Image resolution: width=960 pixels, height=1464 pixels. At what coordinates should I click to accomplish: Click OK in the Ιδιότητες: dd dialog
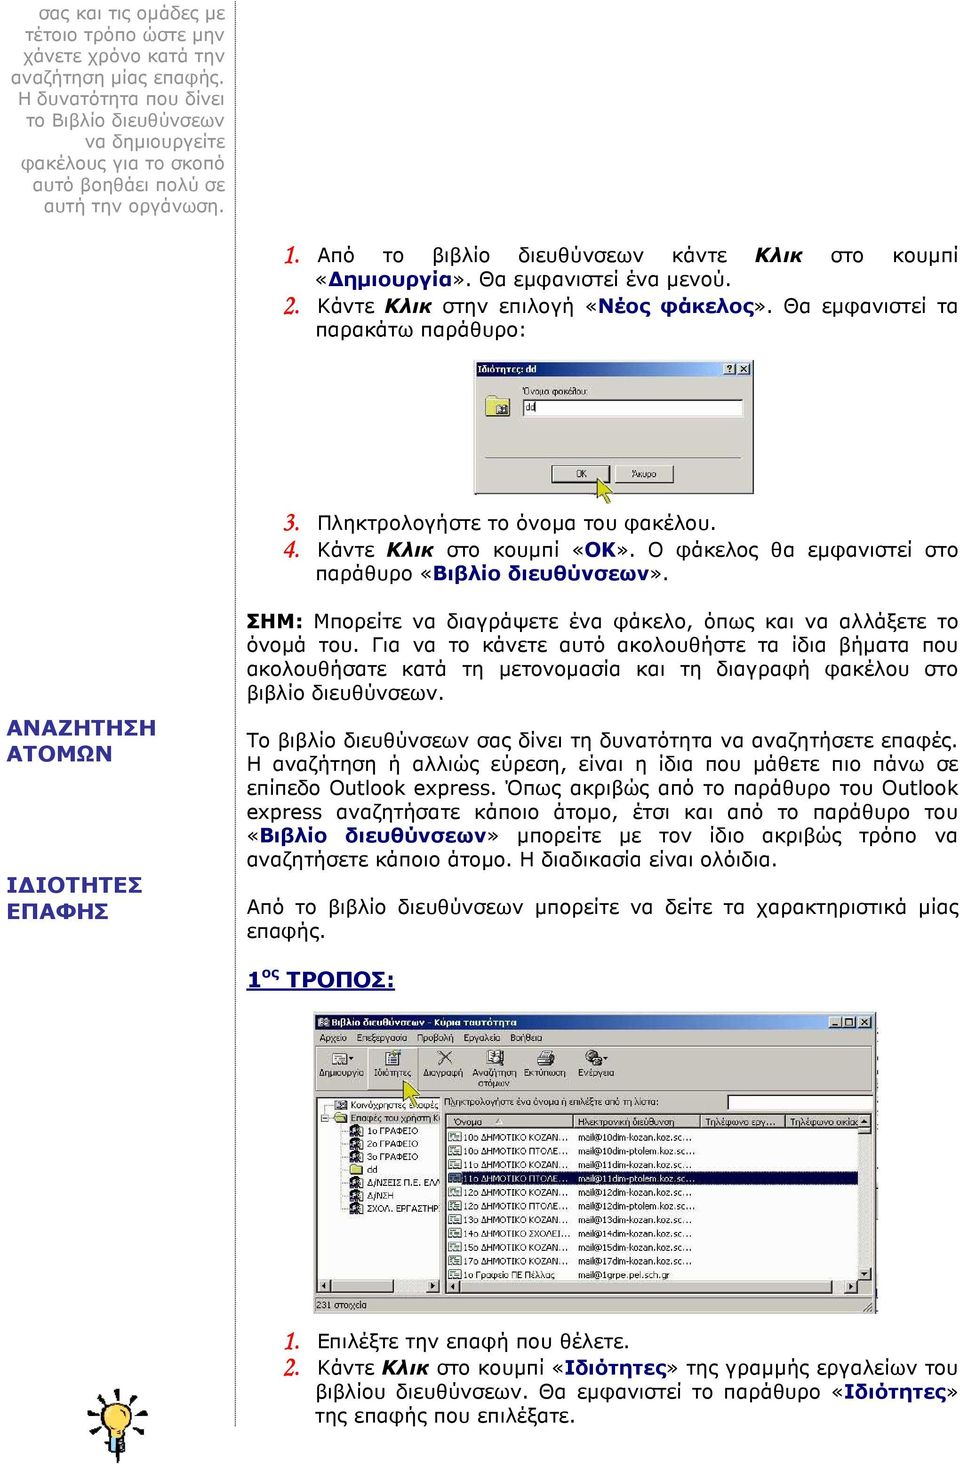(581, 474)
